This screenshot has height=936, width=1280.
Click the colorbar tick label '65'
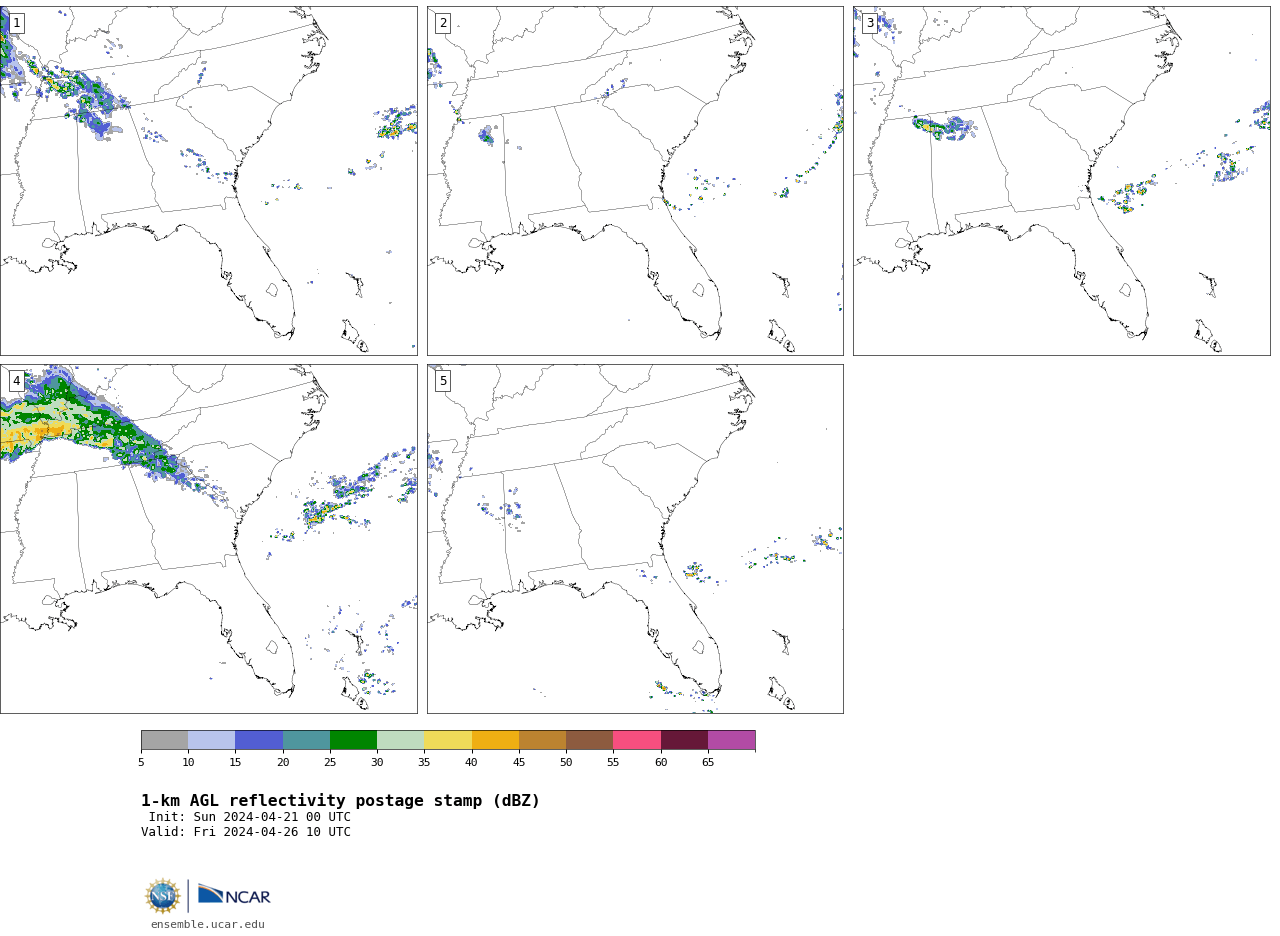[708, 763]
